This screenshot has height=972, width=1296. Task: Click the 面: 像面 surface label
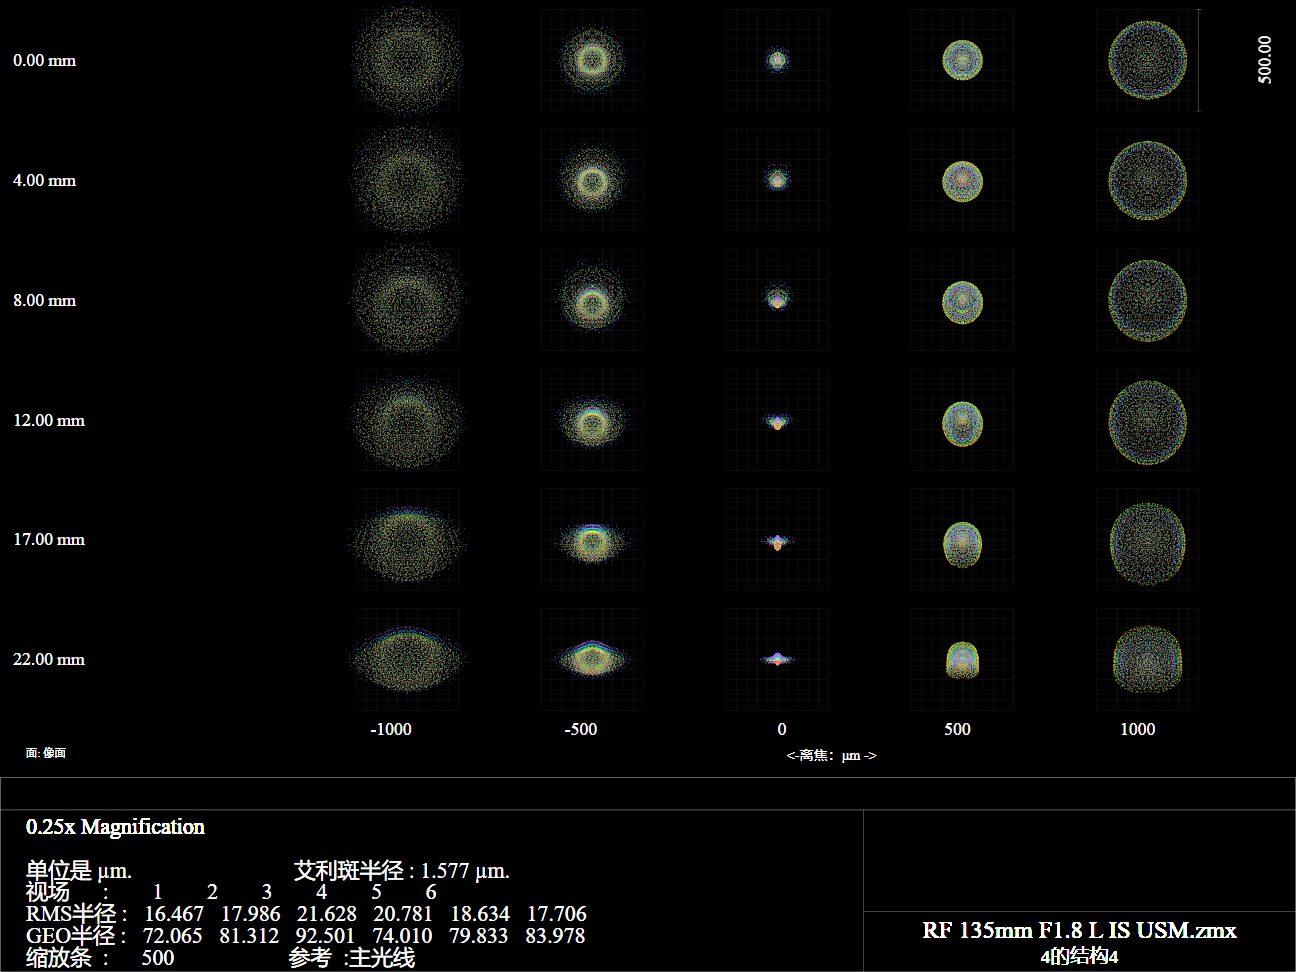pos(46,753)
